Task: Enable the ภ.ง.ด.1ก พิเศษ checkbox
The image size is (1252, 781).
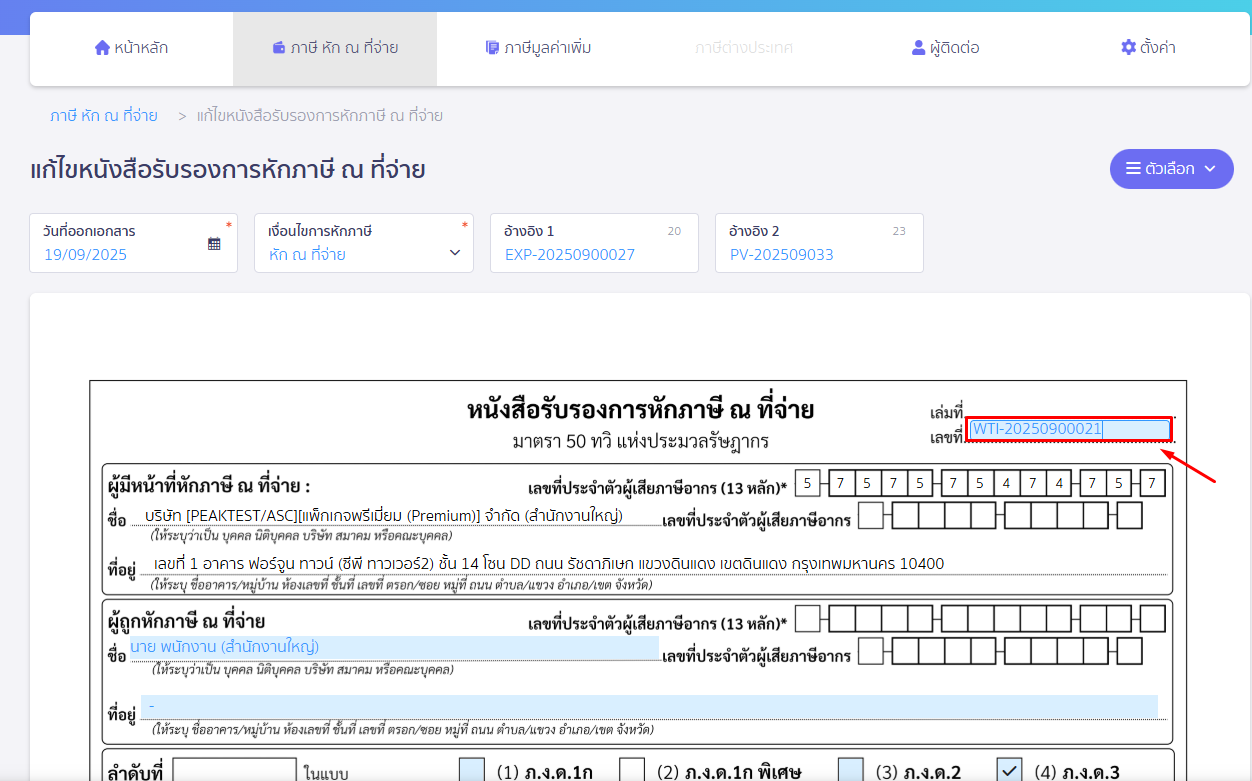Action: (632, 767)
